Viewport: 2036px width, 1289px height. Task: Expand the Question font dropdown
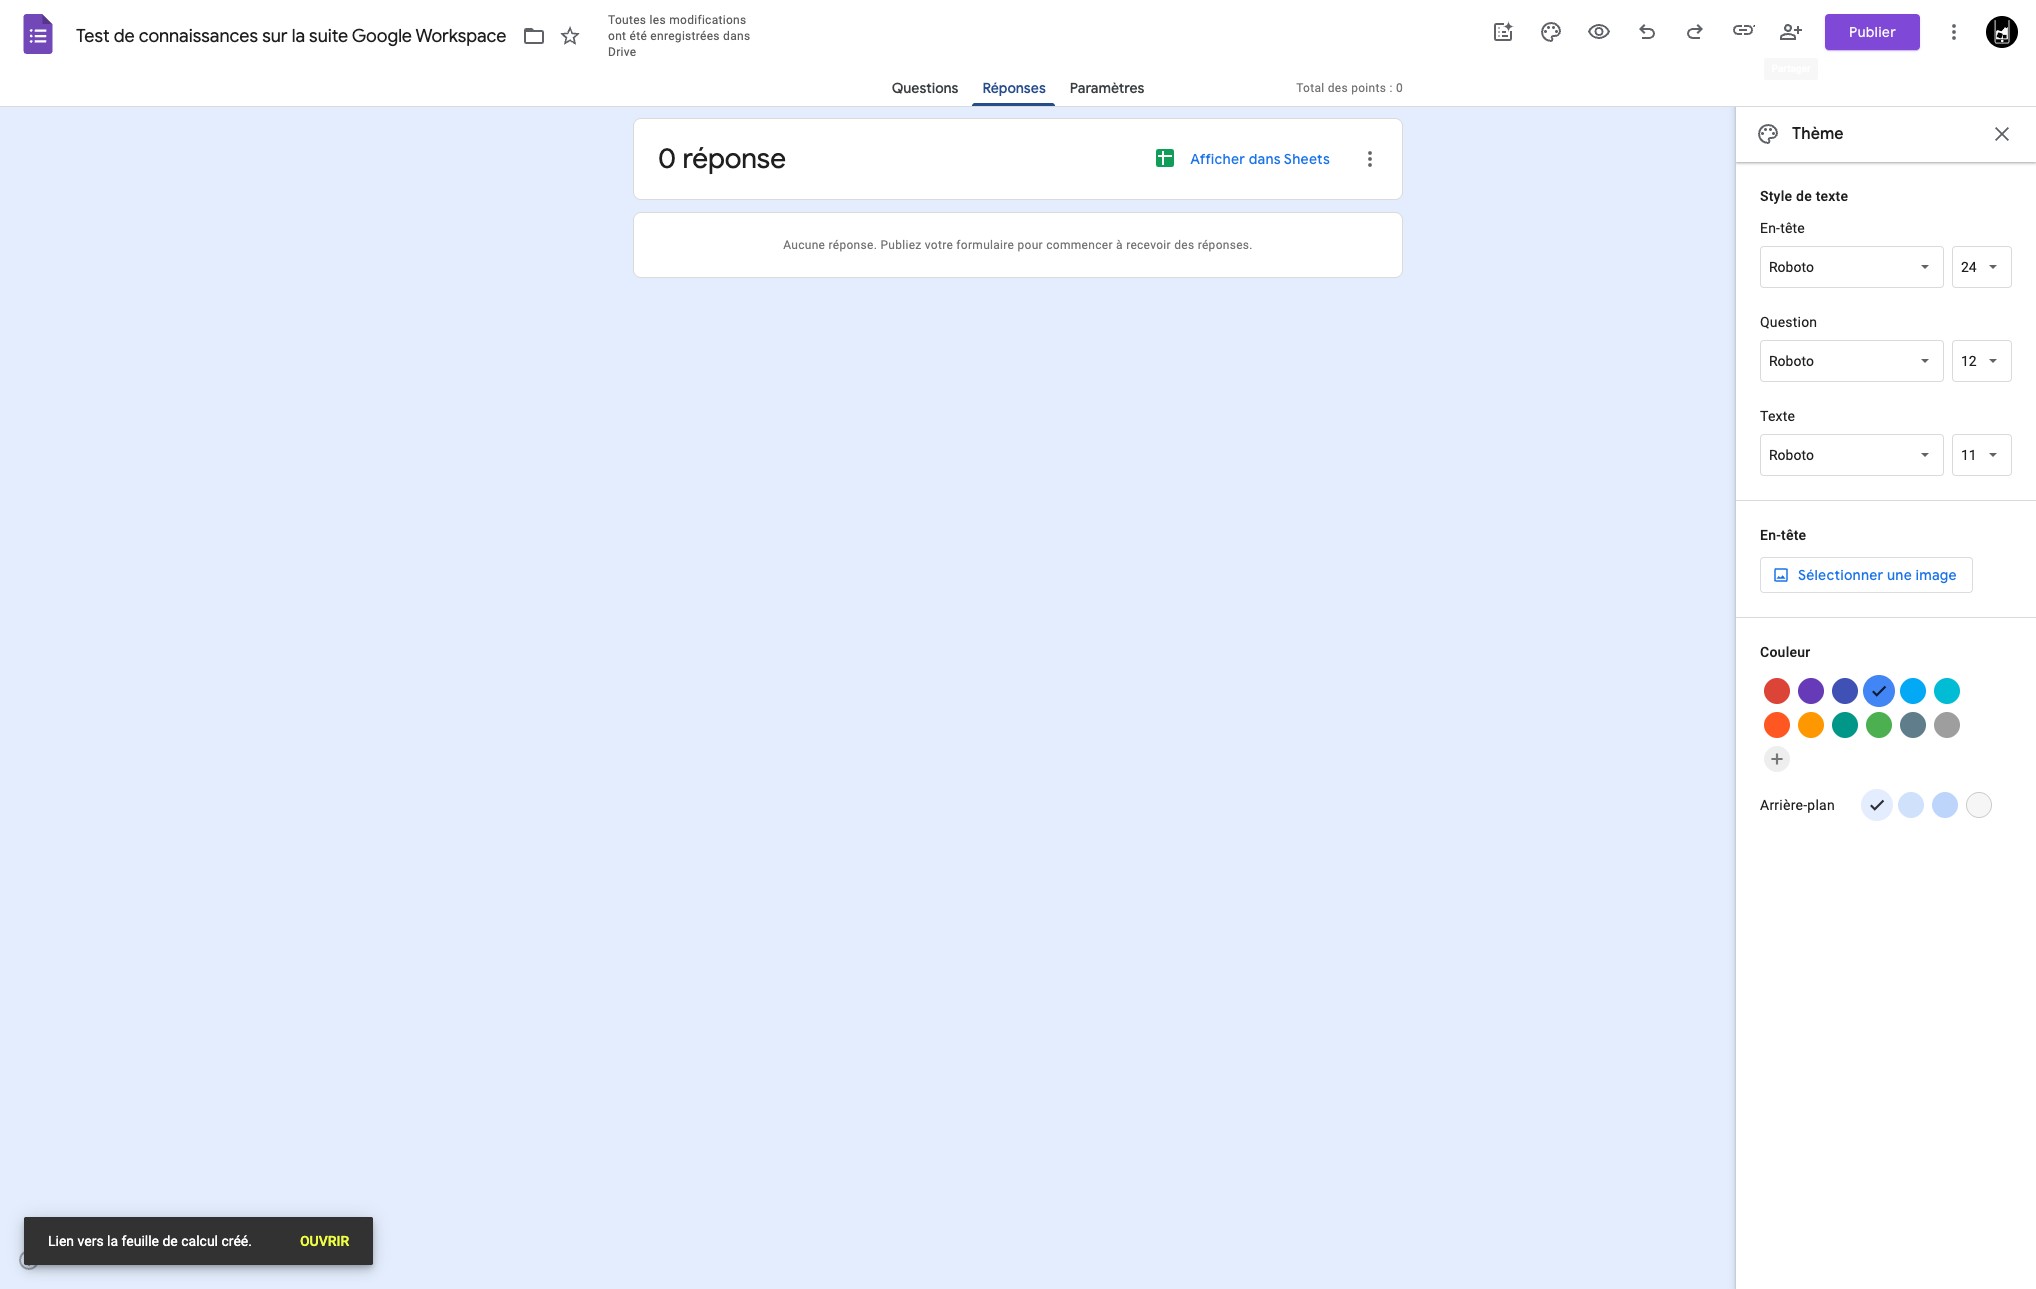point(1851,361)
